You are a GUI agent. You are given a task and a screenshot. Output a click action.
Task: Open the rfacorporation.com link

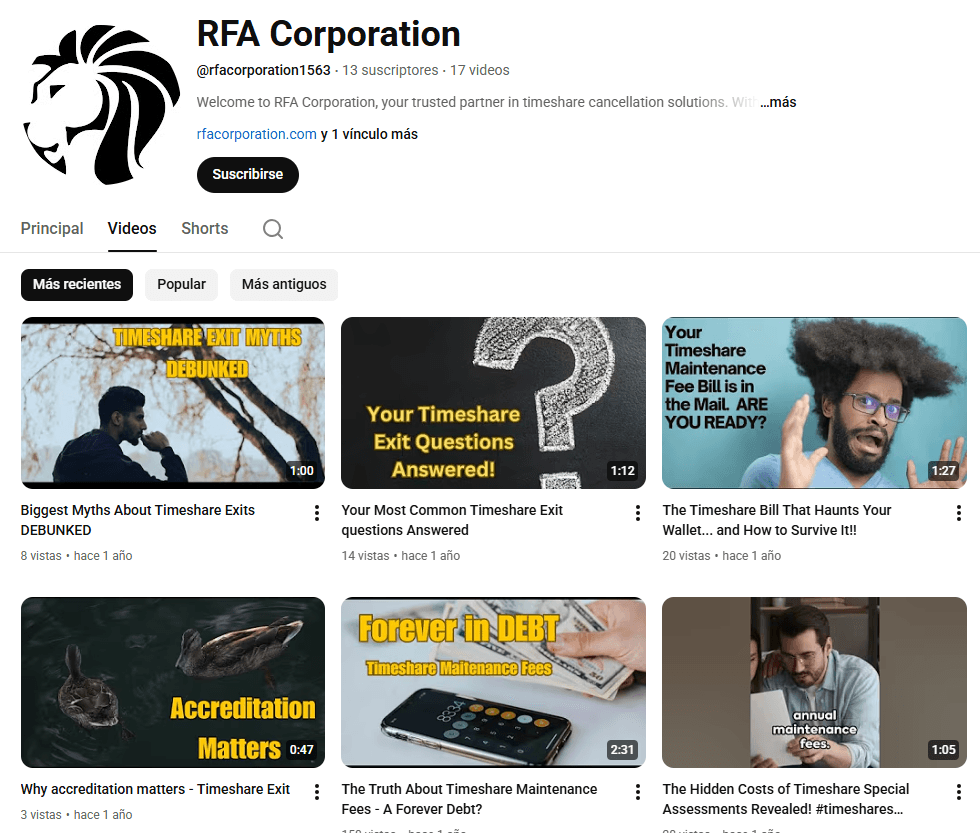pos(257,134)
